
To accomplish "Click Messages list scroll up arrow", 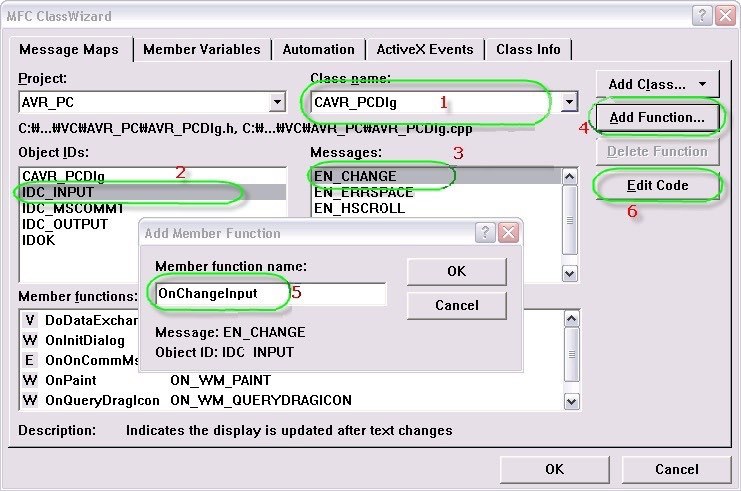I will [569, 177].
